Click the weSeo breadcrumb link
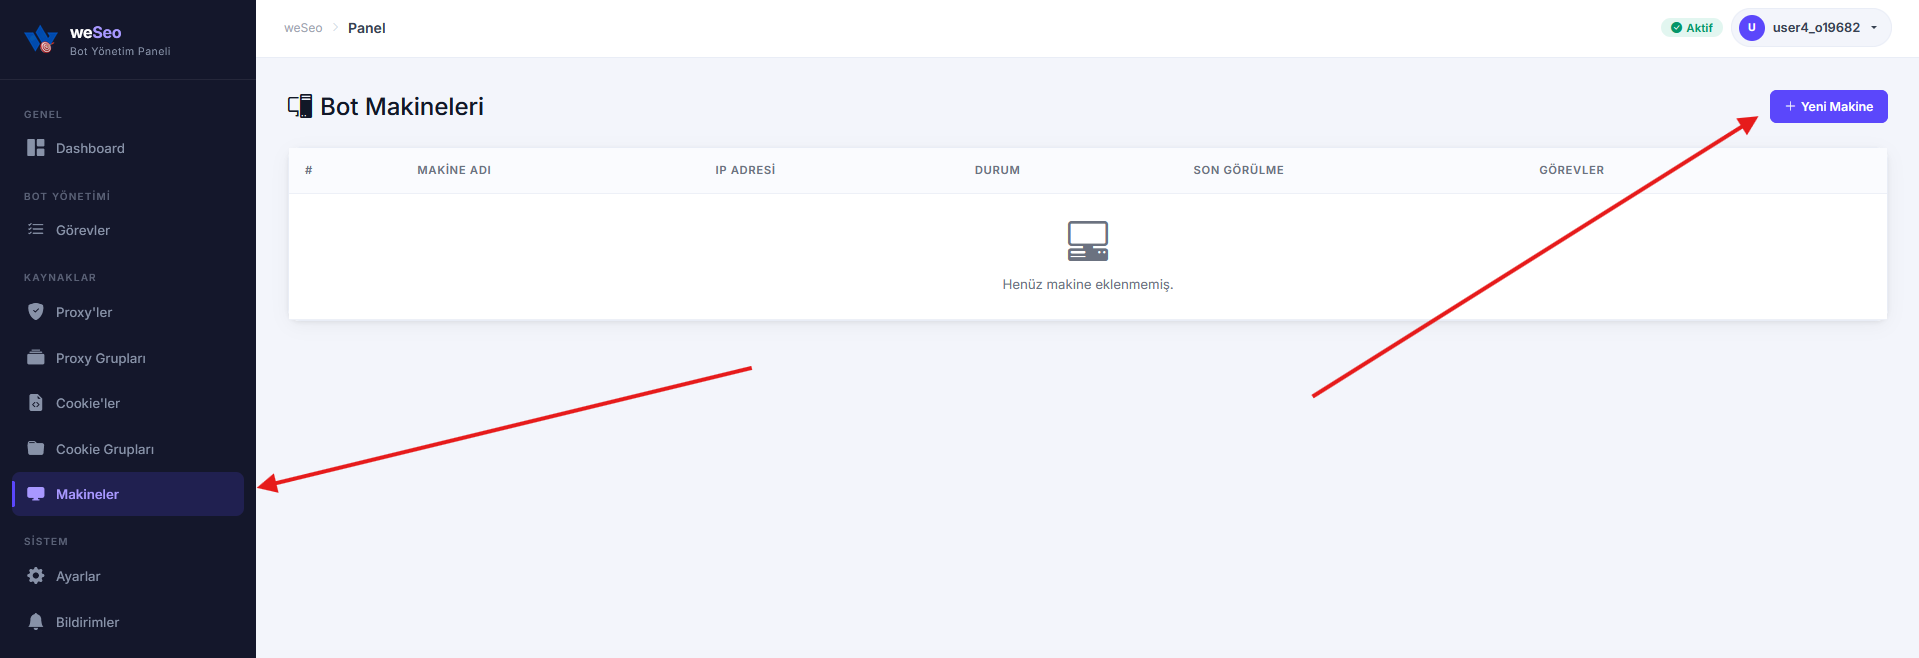The height and width of the screenshot is (658, 1919). [303, 28]
